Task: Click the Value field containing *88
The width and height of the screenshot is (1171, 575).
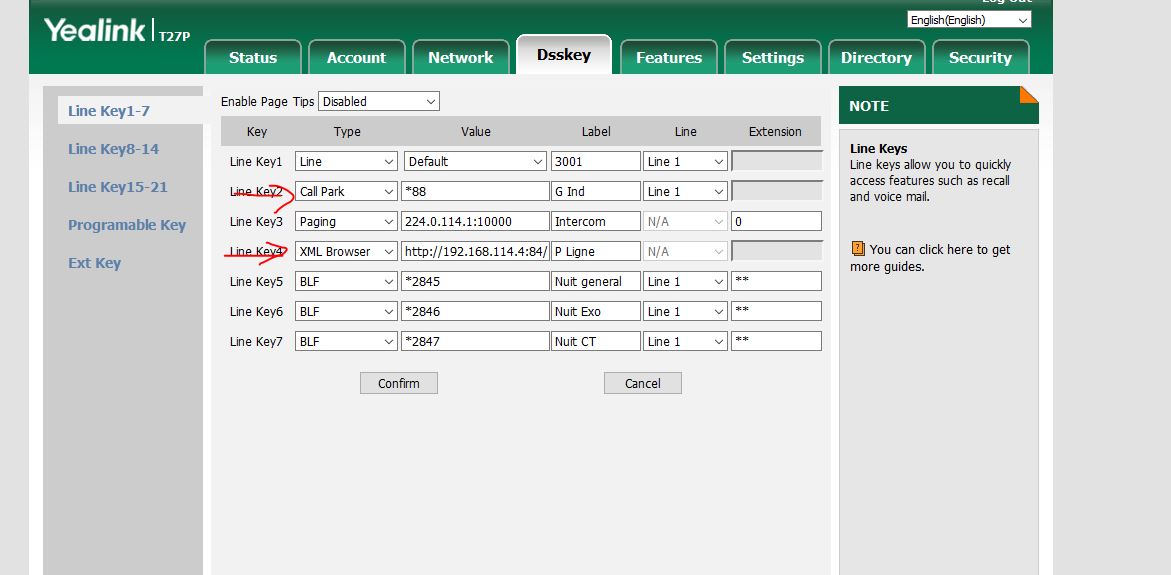Action: click(x=475, y=191)
